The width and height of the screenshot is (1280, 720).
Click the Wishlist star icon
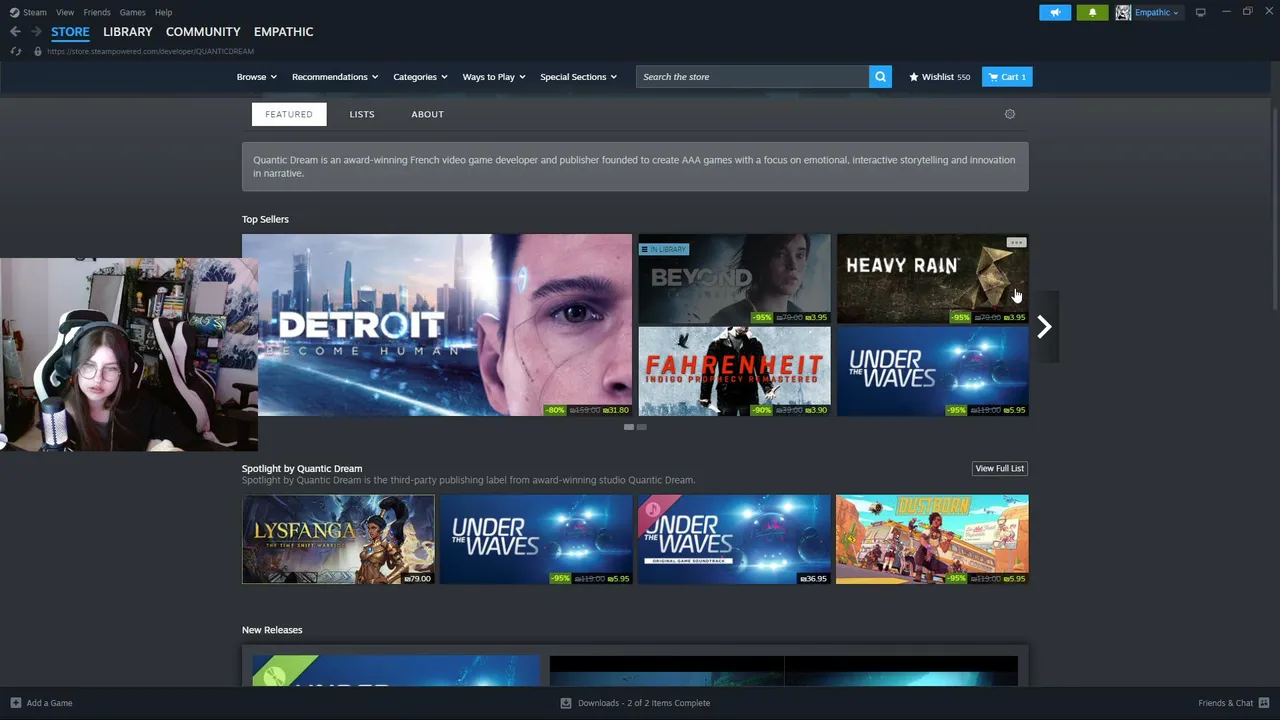click(x=914, y=77)
